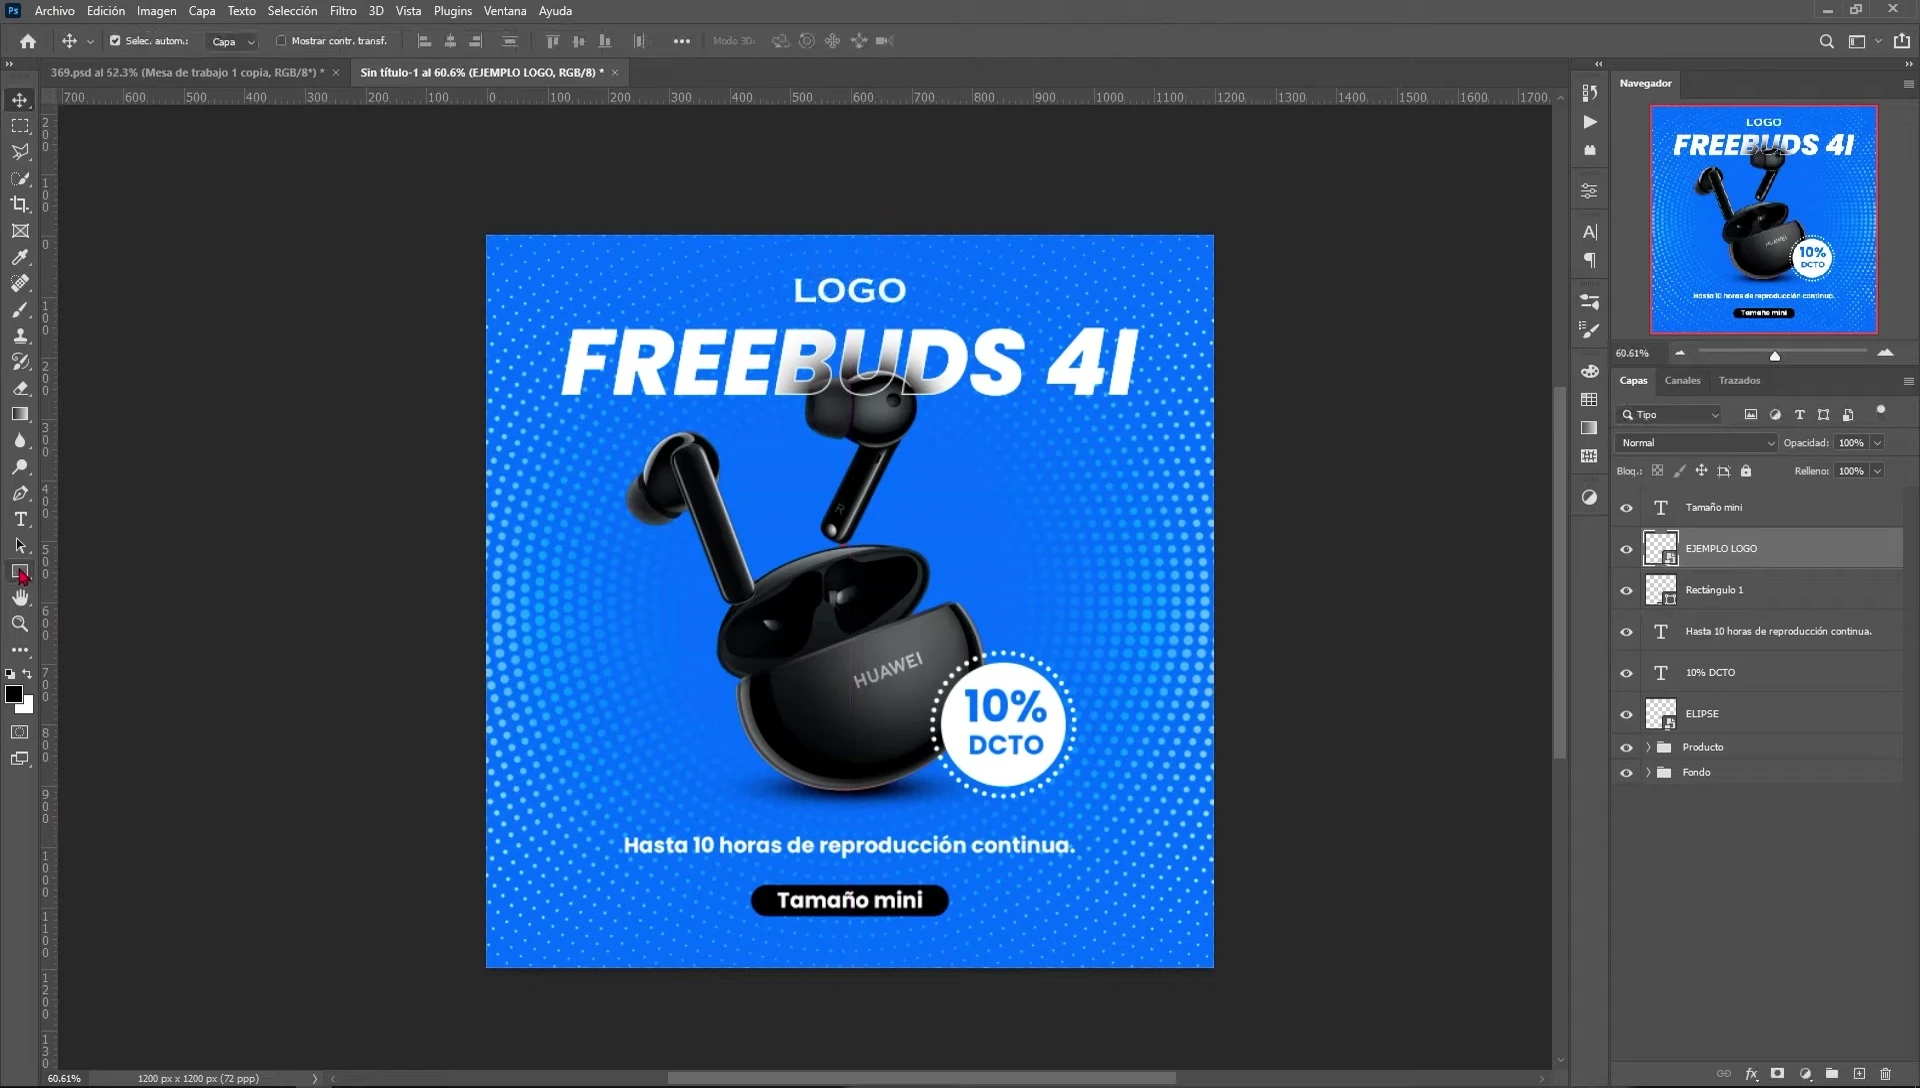Viewport: 1920px width, 1088px height.
Task: Hide the 10% DCTO layer
Action: click(x=1626, y=673)
